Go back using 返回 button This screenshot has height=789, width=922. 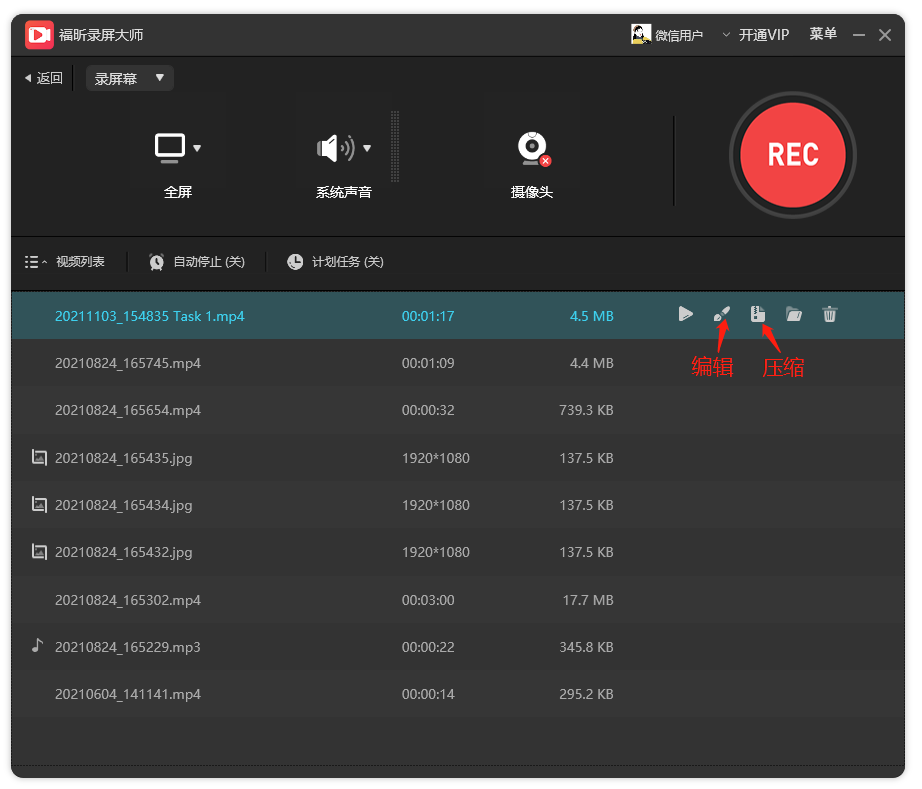tap(44, 78)
